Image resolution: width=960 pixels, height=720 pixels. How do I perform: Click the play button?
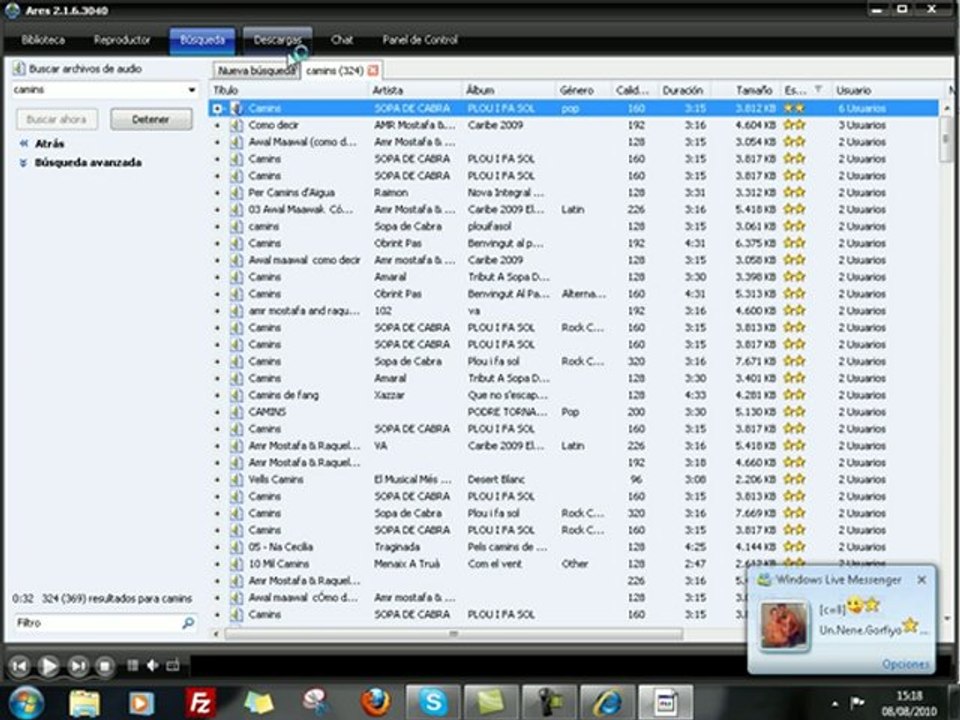[48, 666]
